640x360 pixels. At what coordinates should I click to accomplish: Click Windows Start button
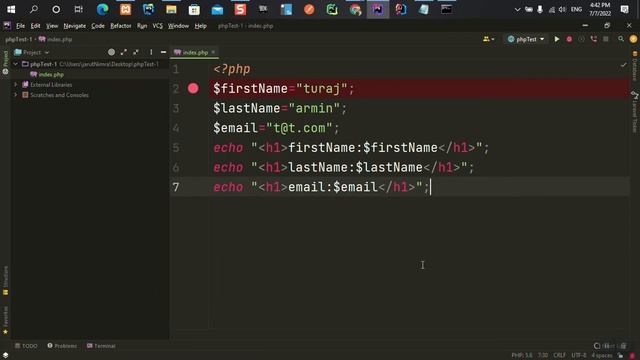11,9
